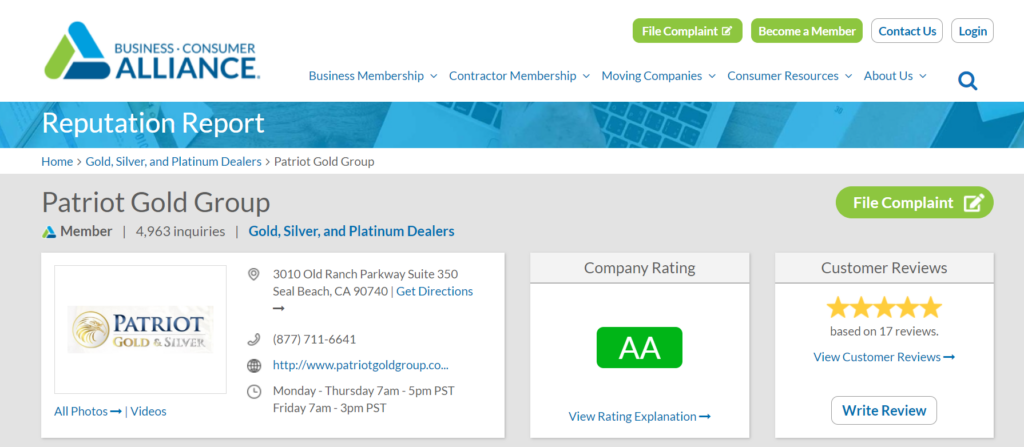Image resolution: width=1024 pixels, height=447 pixels.
Task: Click the small BCA Member badge icon
Action: (49, 232)
